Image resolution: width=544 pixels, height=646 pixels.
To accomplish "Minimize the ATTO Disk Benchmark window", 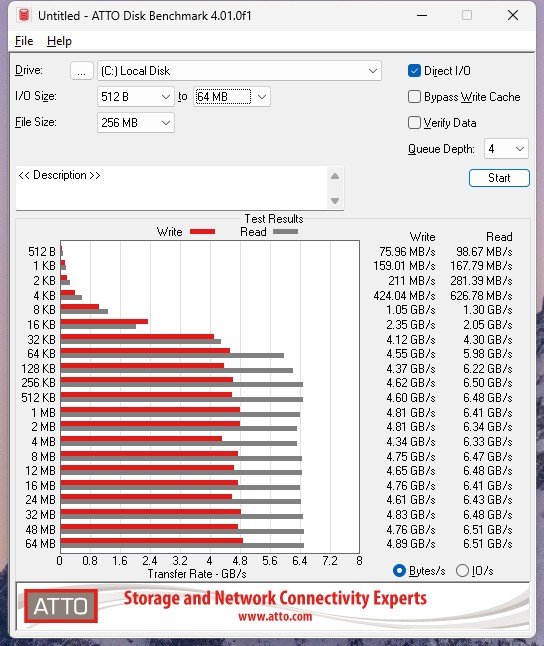I will pos(422,16).
